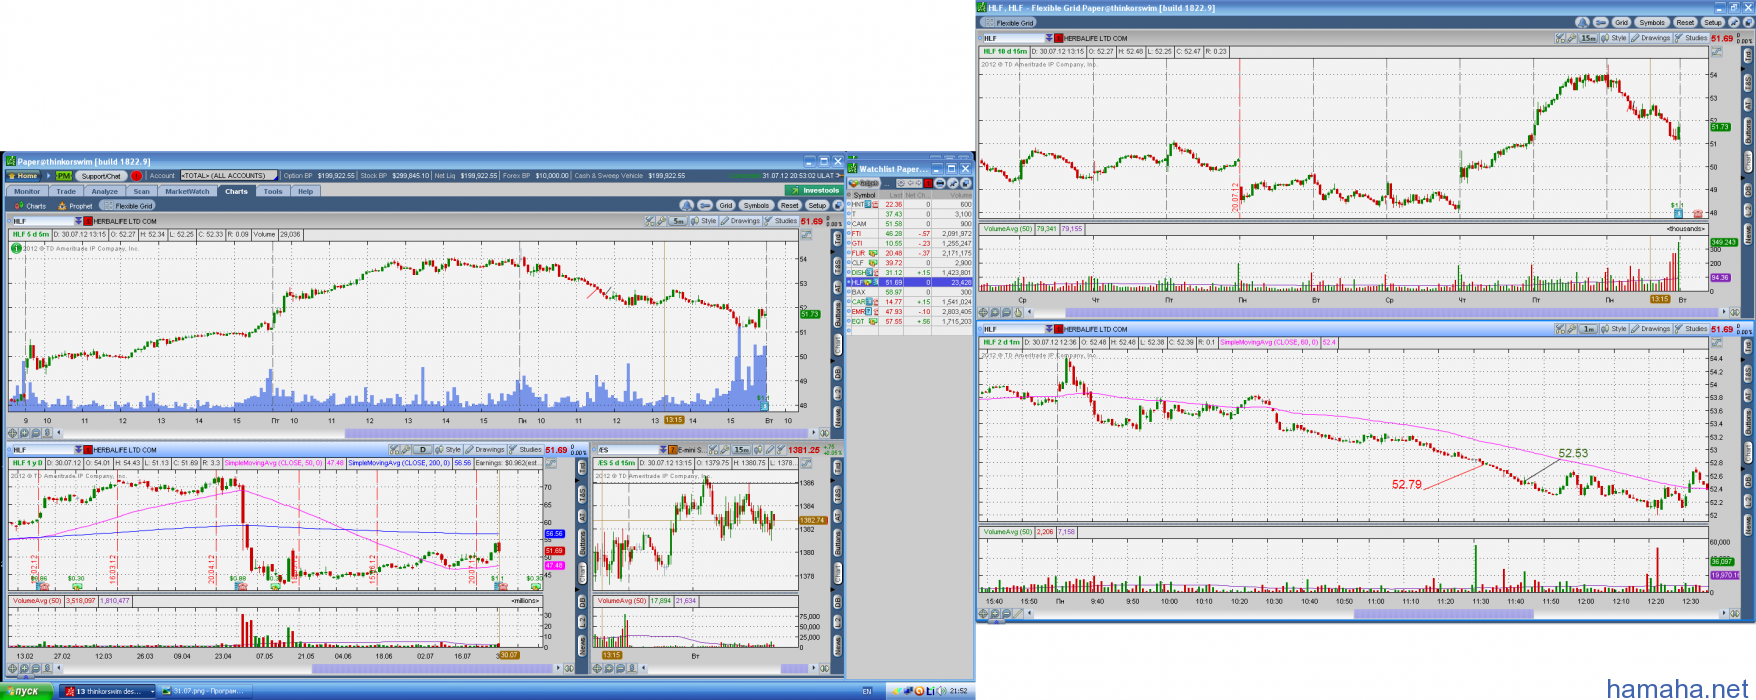
Task: Select the FLIR row in the Watchlist
Action: pos(910,253)
